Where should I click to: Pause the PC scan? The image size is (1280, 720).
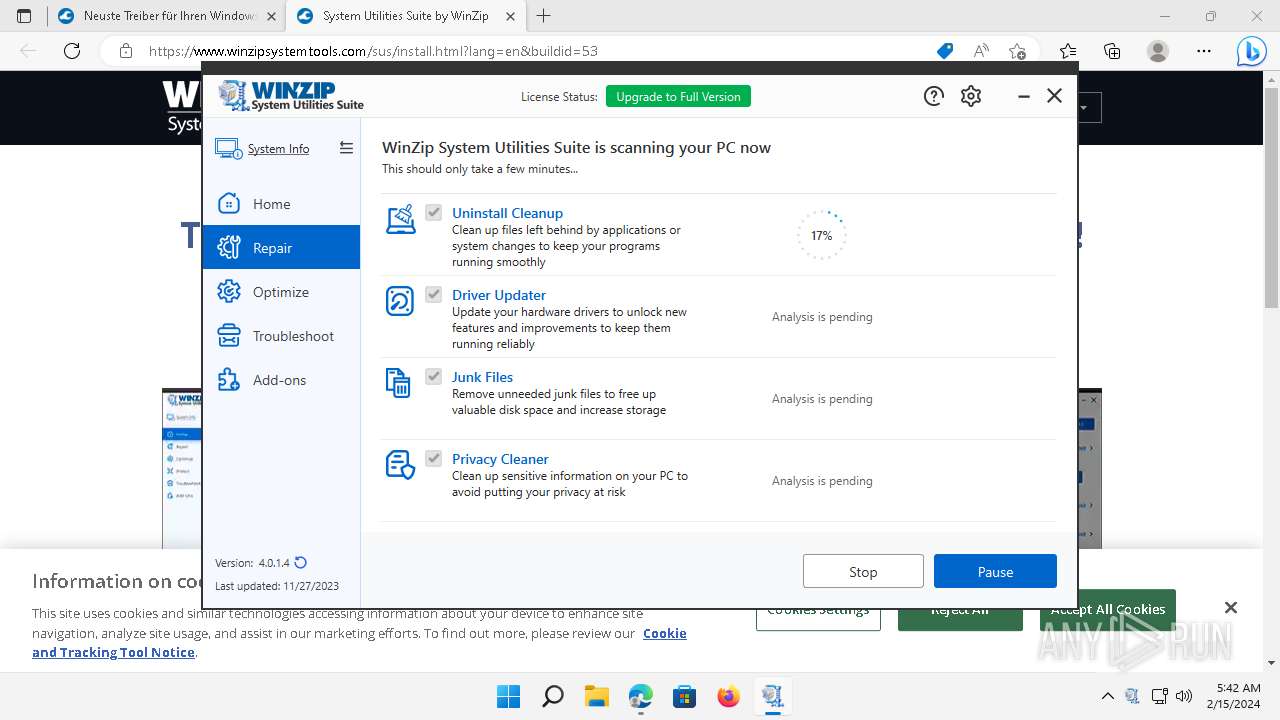coord(995,572)
